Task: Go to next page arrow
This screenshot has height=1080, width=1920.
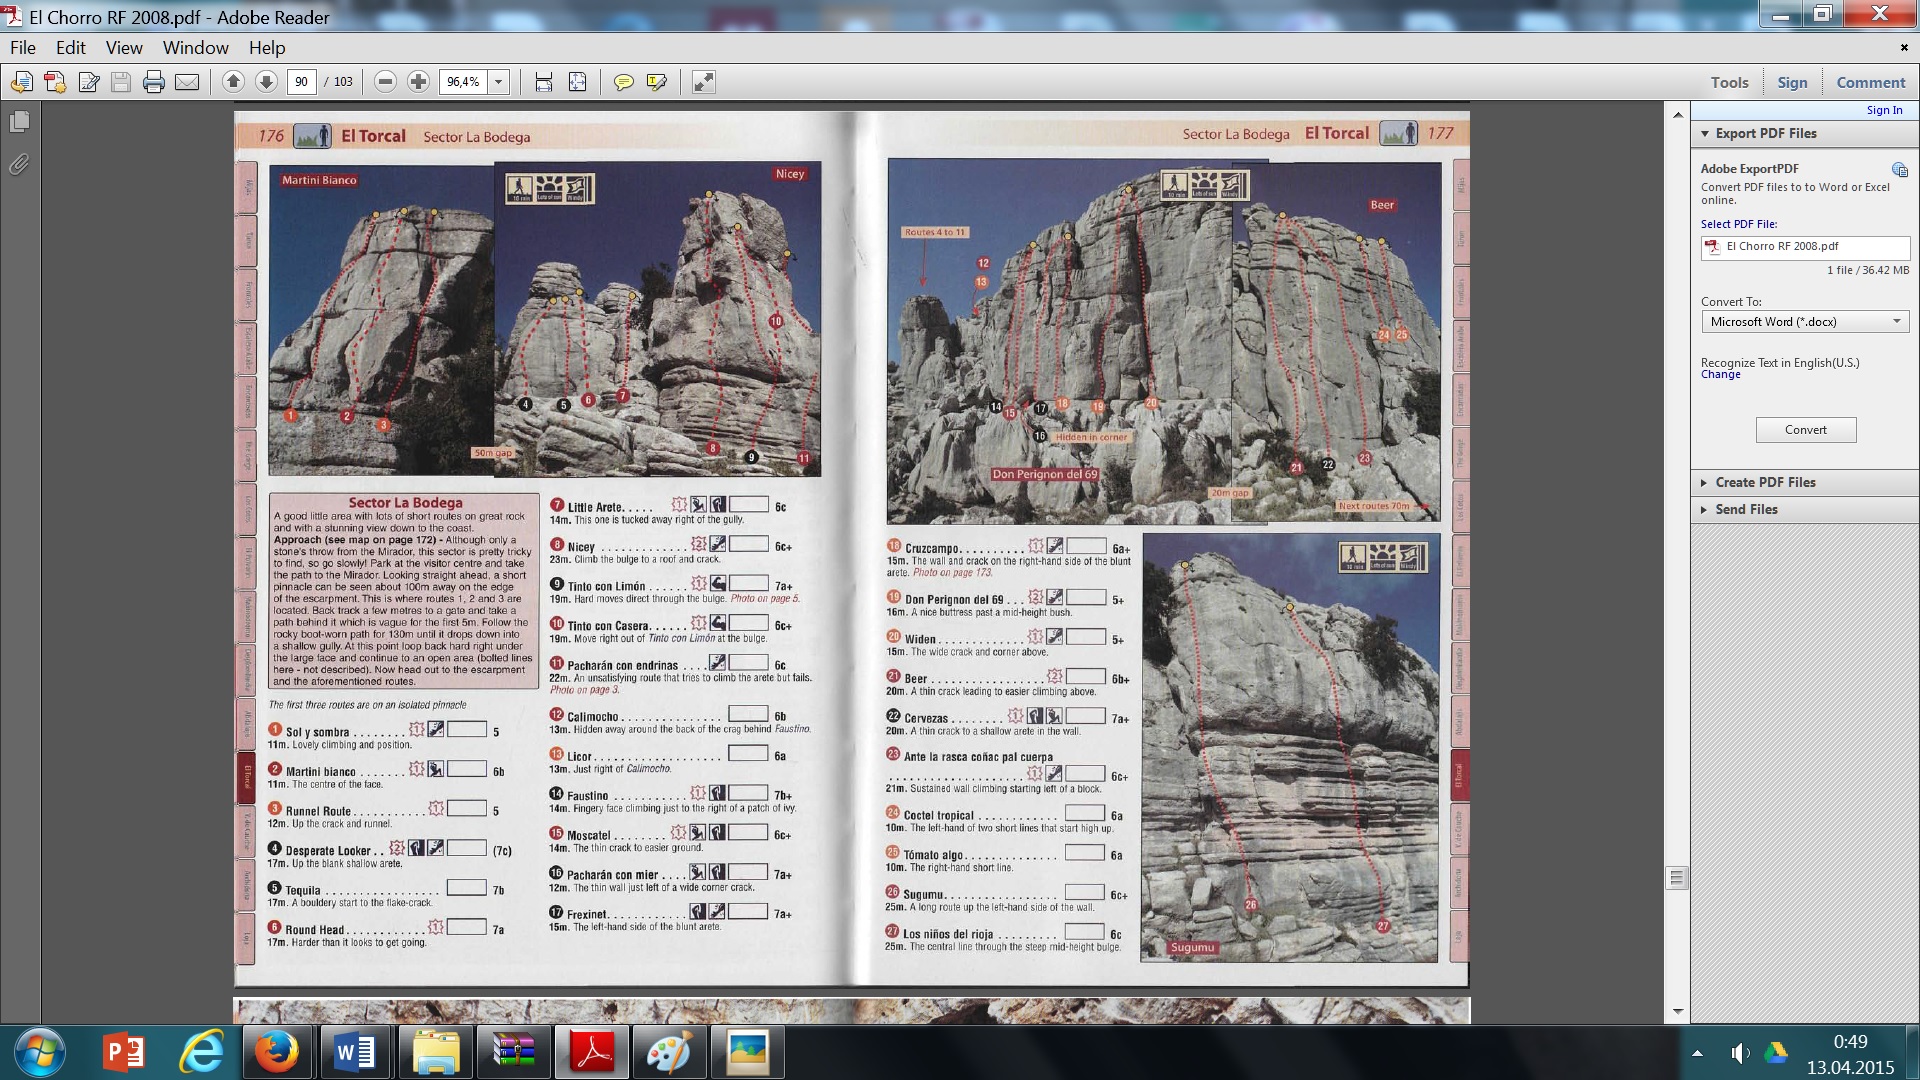Action: pyautogui.click(x=266, y=82)
